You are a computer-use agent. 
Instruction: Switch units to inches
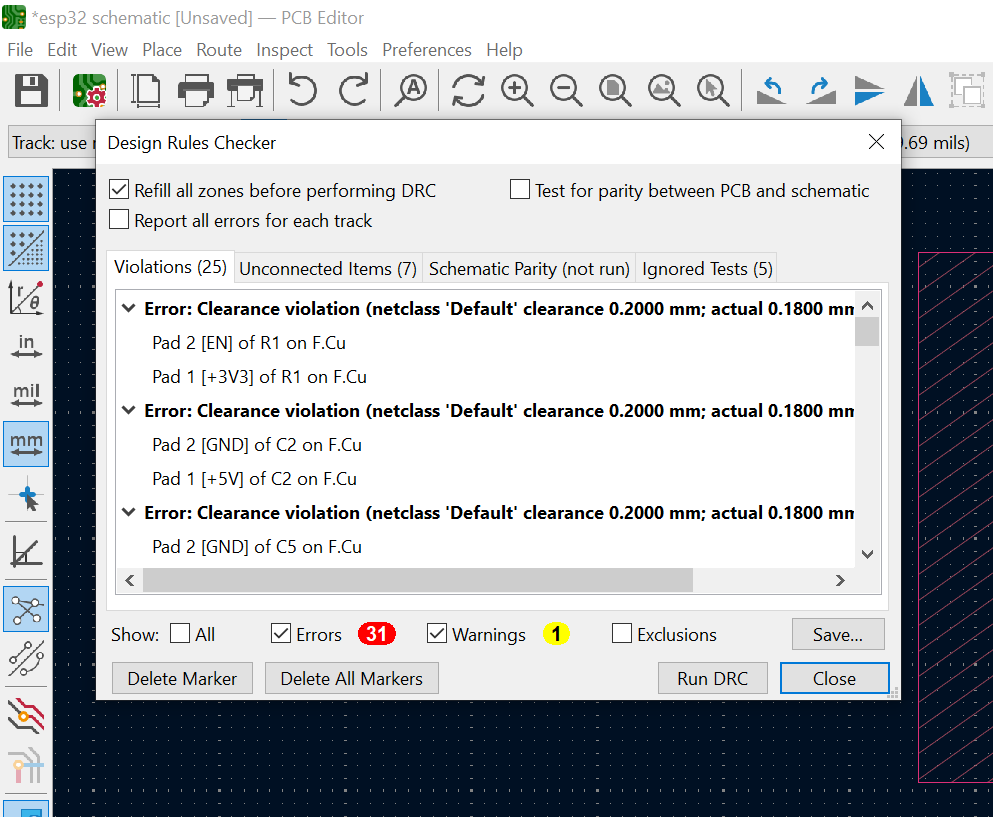tap(26, 346)
